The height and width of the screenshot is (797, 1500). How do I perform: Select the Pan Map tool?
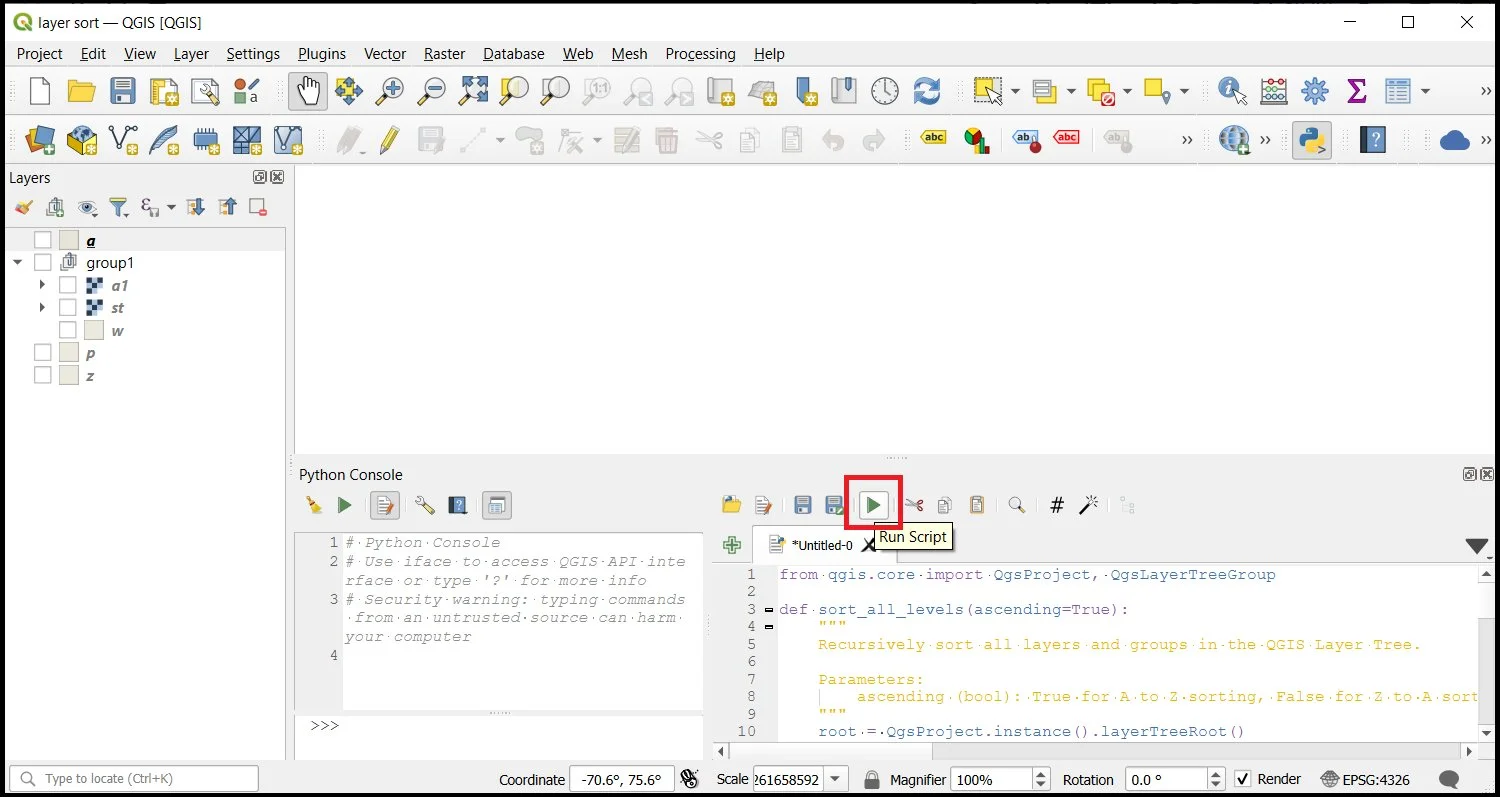click(x=307, y=91)
